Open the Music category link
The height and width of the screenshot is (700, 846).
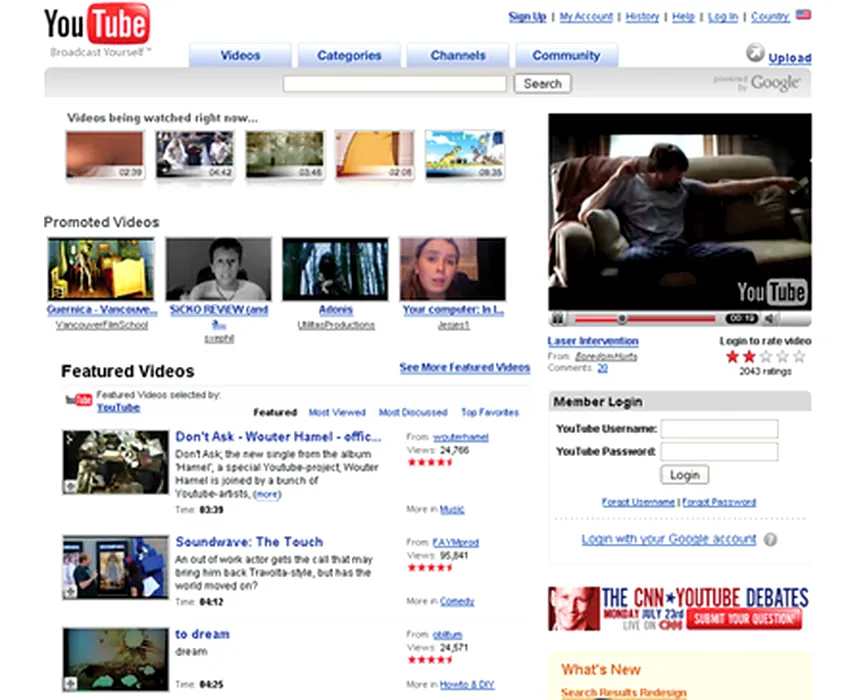(x=452, y=509)
